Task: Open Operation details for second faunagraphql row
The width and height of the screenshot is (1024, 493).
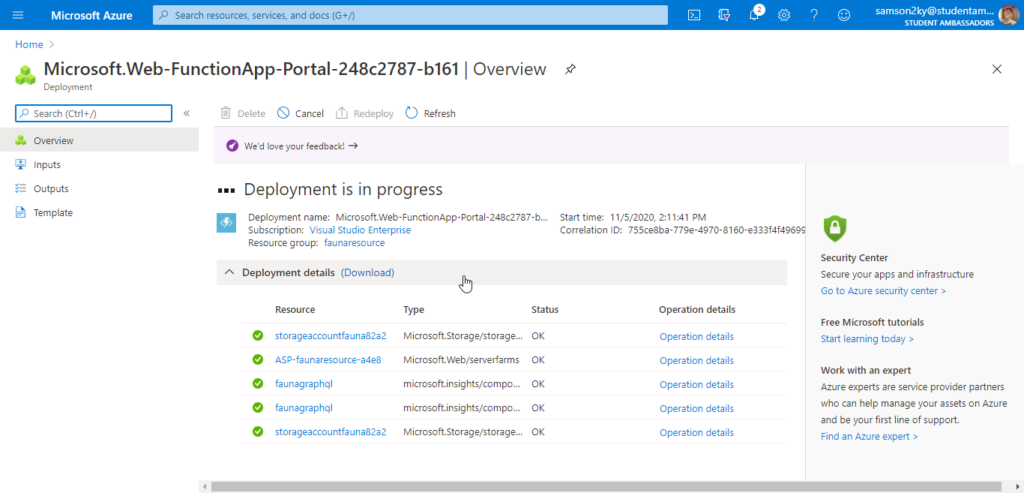Action: click(x=696, y=408)
